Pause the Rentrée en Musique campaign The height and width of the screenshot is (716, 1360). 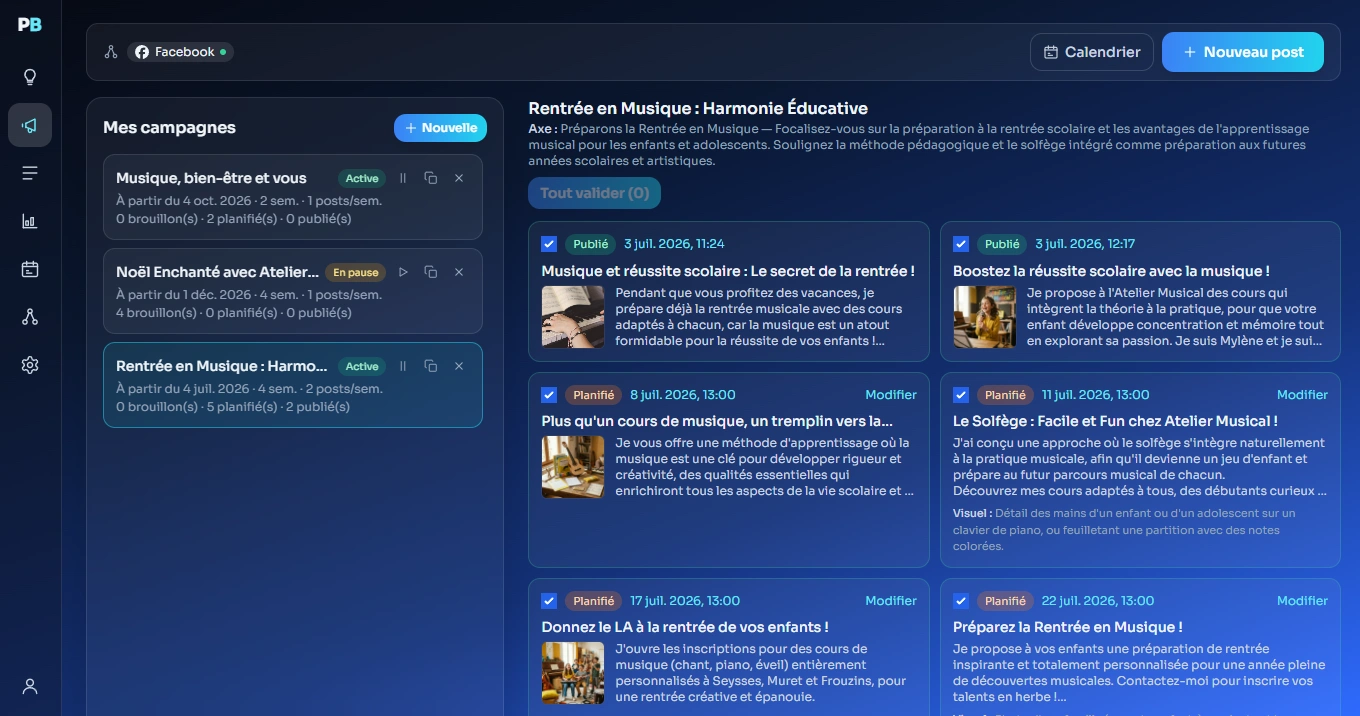pyautogui.click(x=403, y=366)
